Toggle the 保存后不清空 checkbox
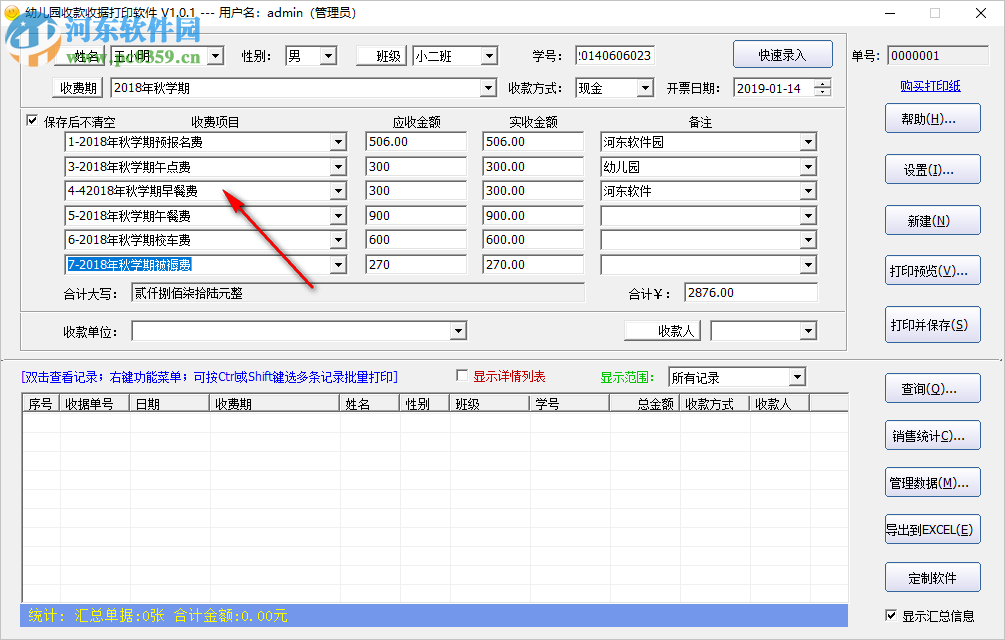 pos(32,120)
